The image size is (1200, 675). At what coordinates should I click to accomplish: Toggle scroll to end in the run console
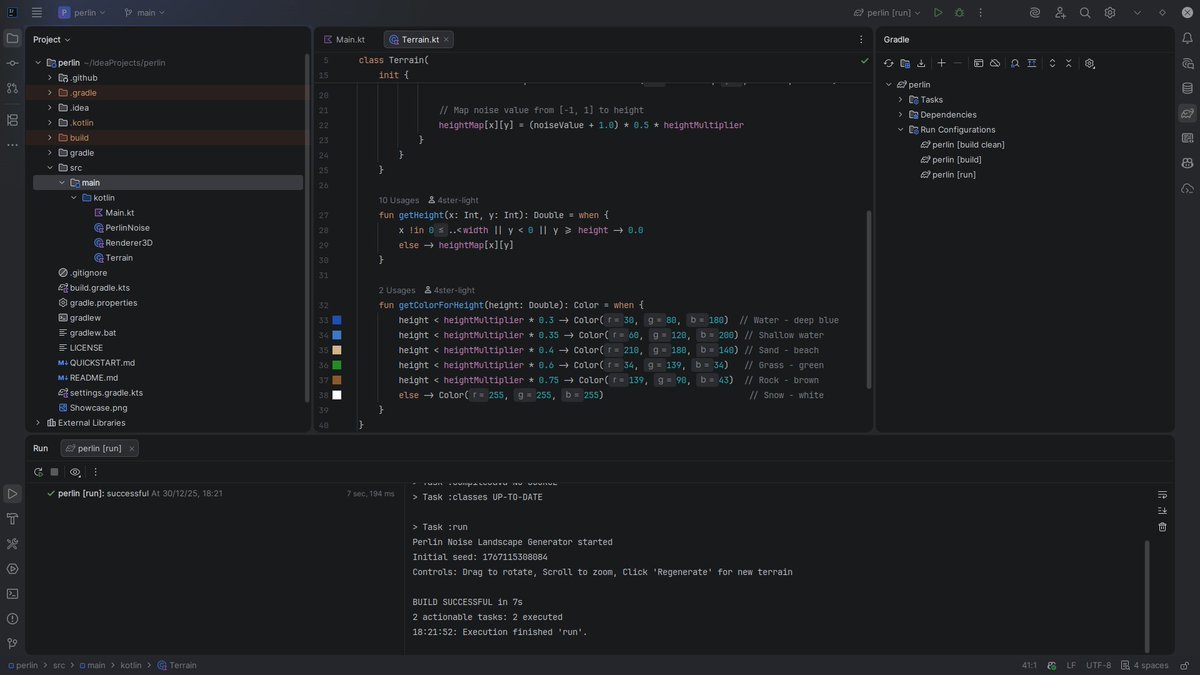tap(1162, 511)
